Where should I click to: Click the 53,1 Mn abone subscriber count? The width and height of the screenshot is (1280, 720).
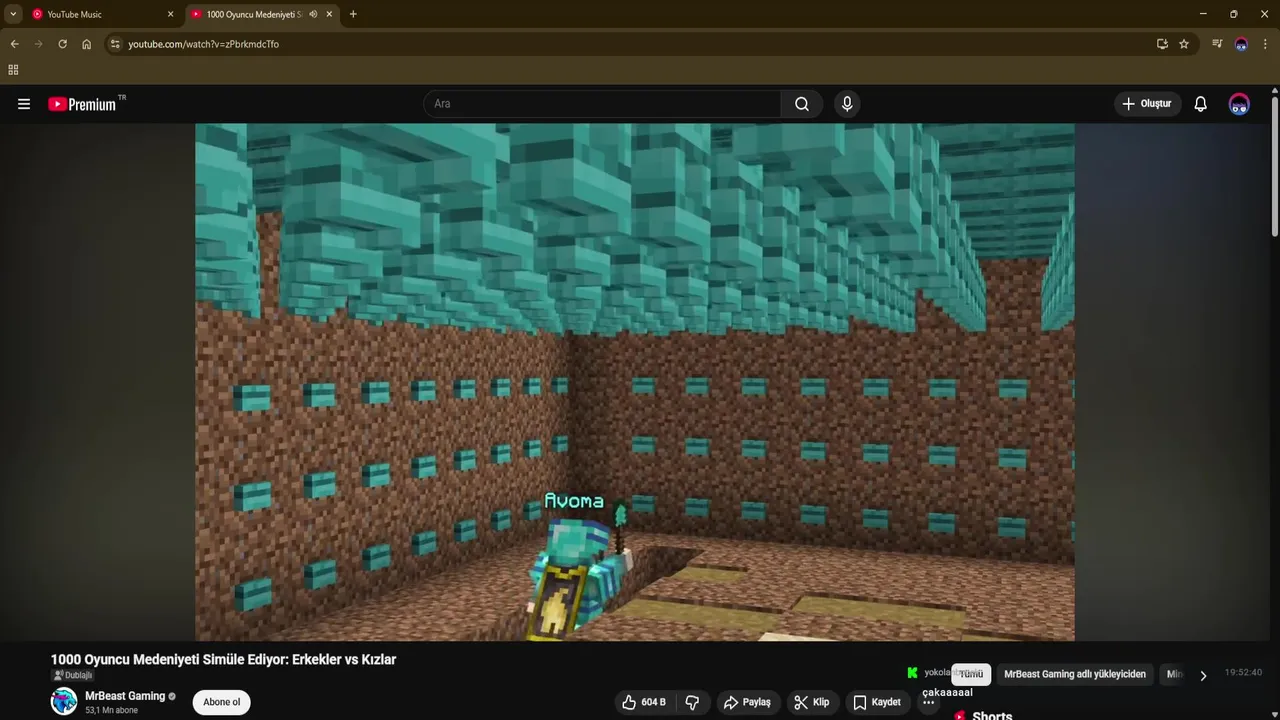coord(111,711)
